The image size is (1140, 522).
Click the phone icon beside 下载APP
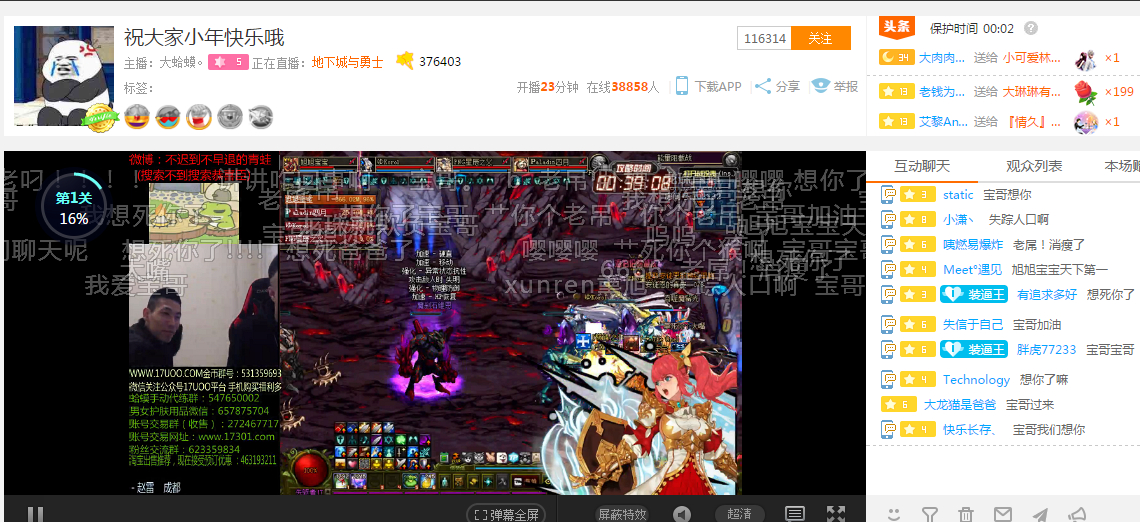pyautogui.click(x=681, y=86)
